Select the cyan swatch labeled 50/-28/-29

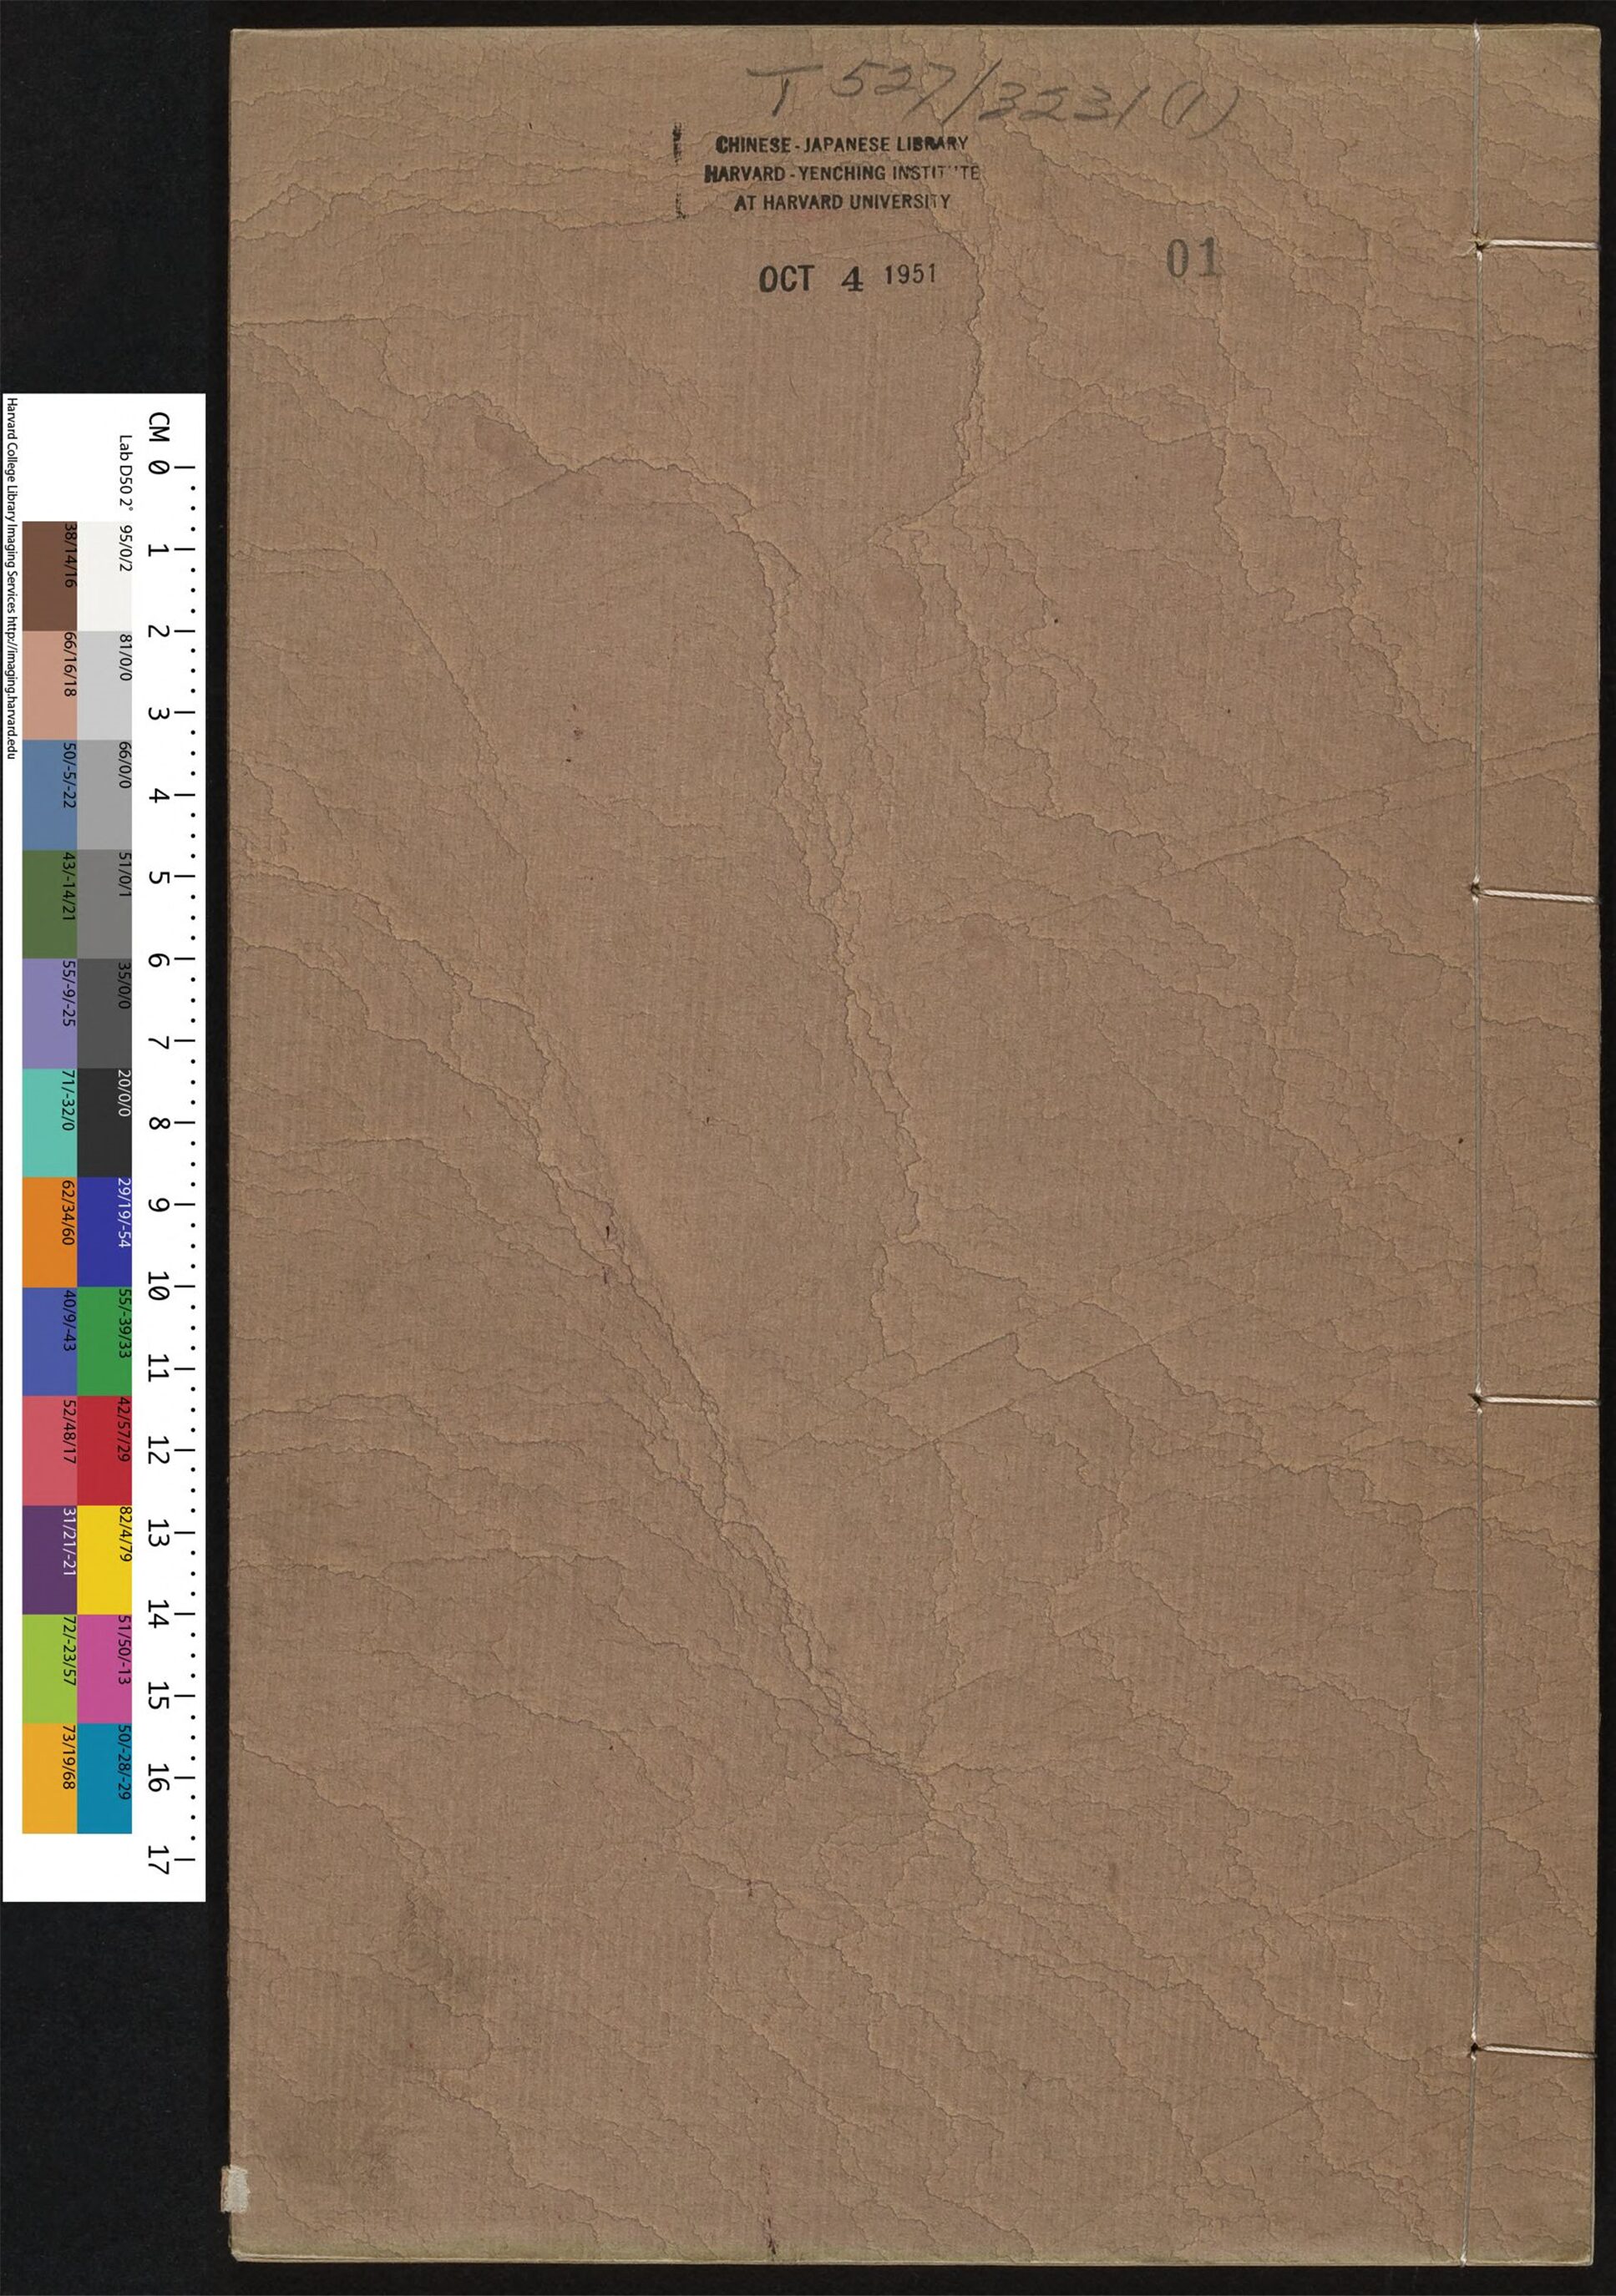click(x=104, y=1779)
